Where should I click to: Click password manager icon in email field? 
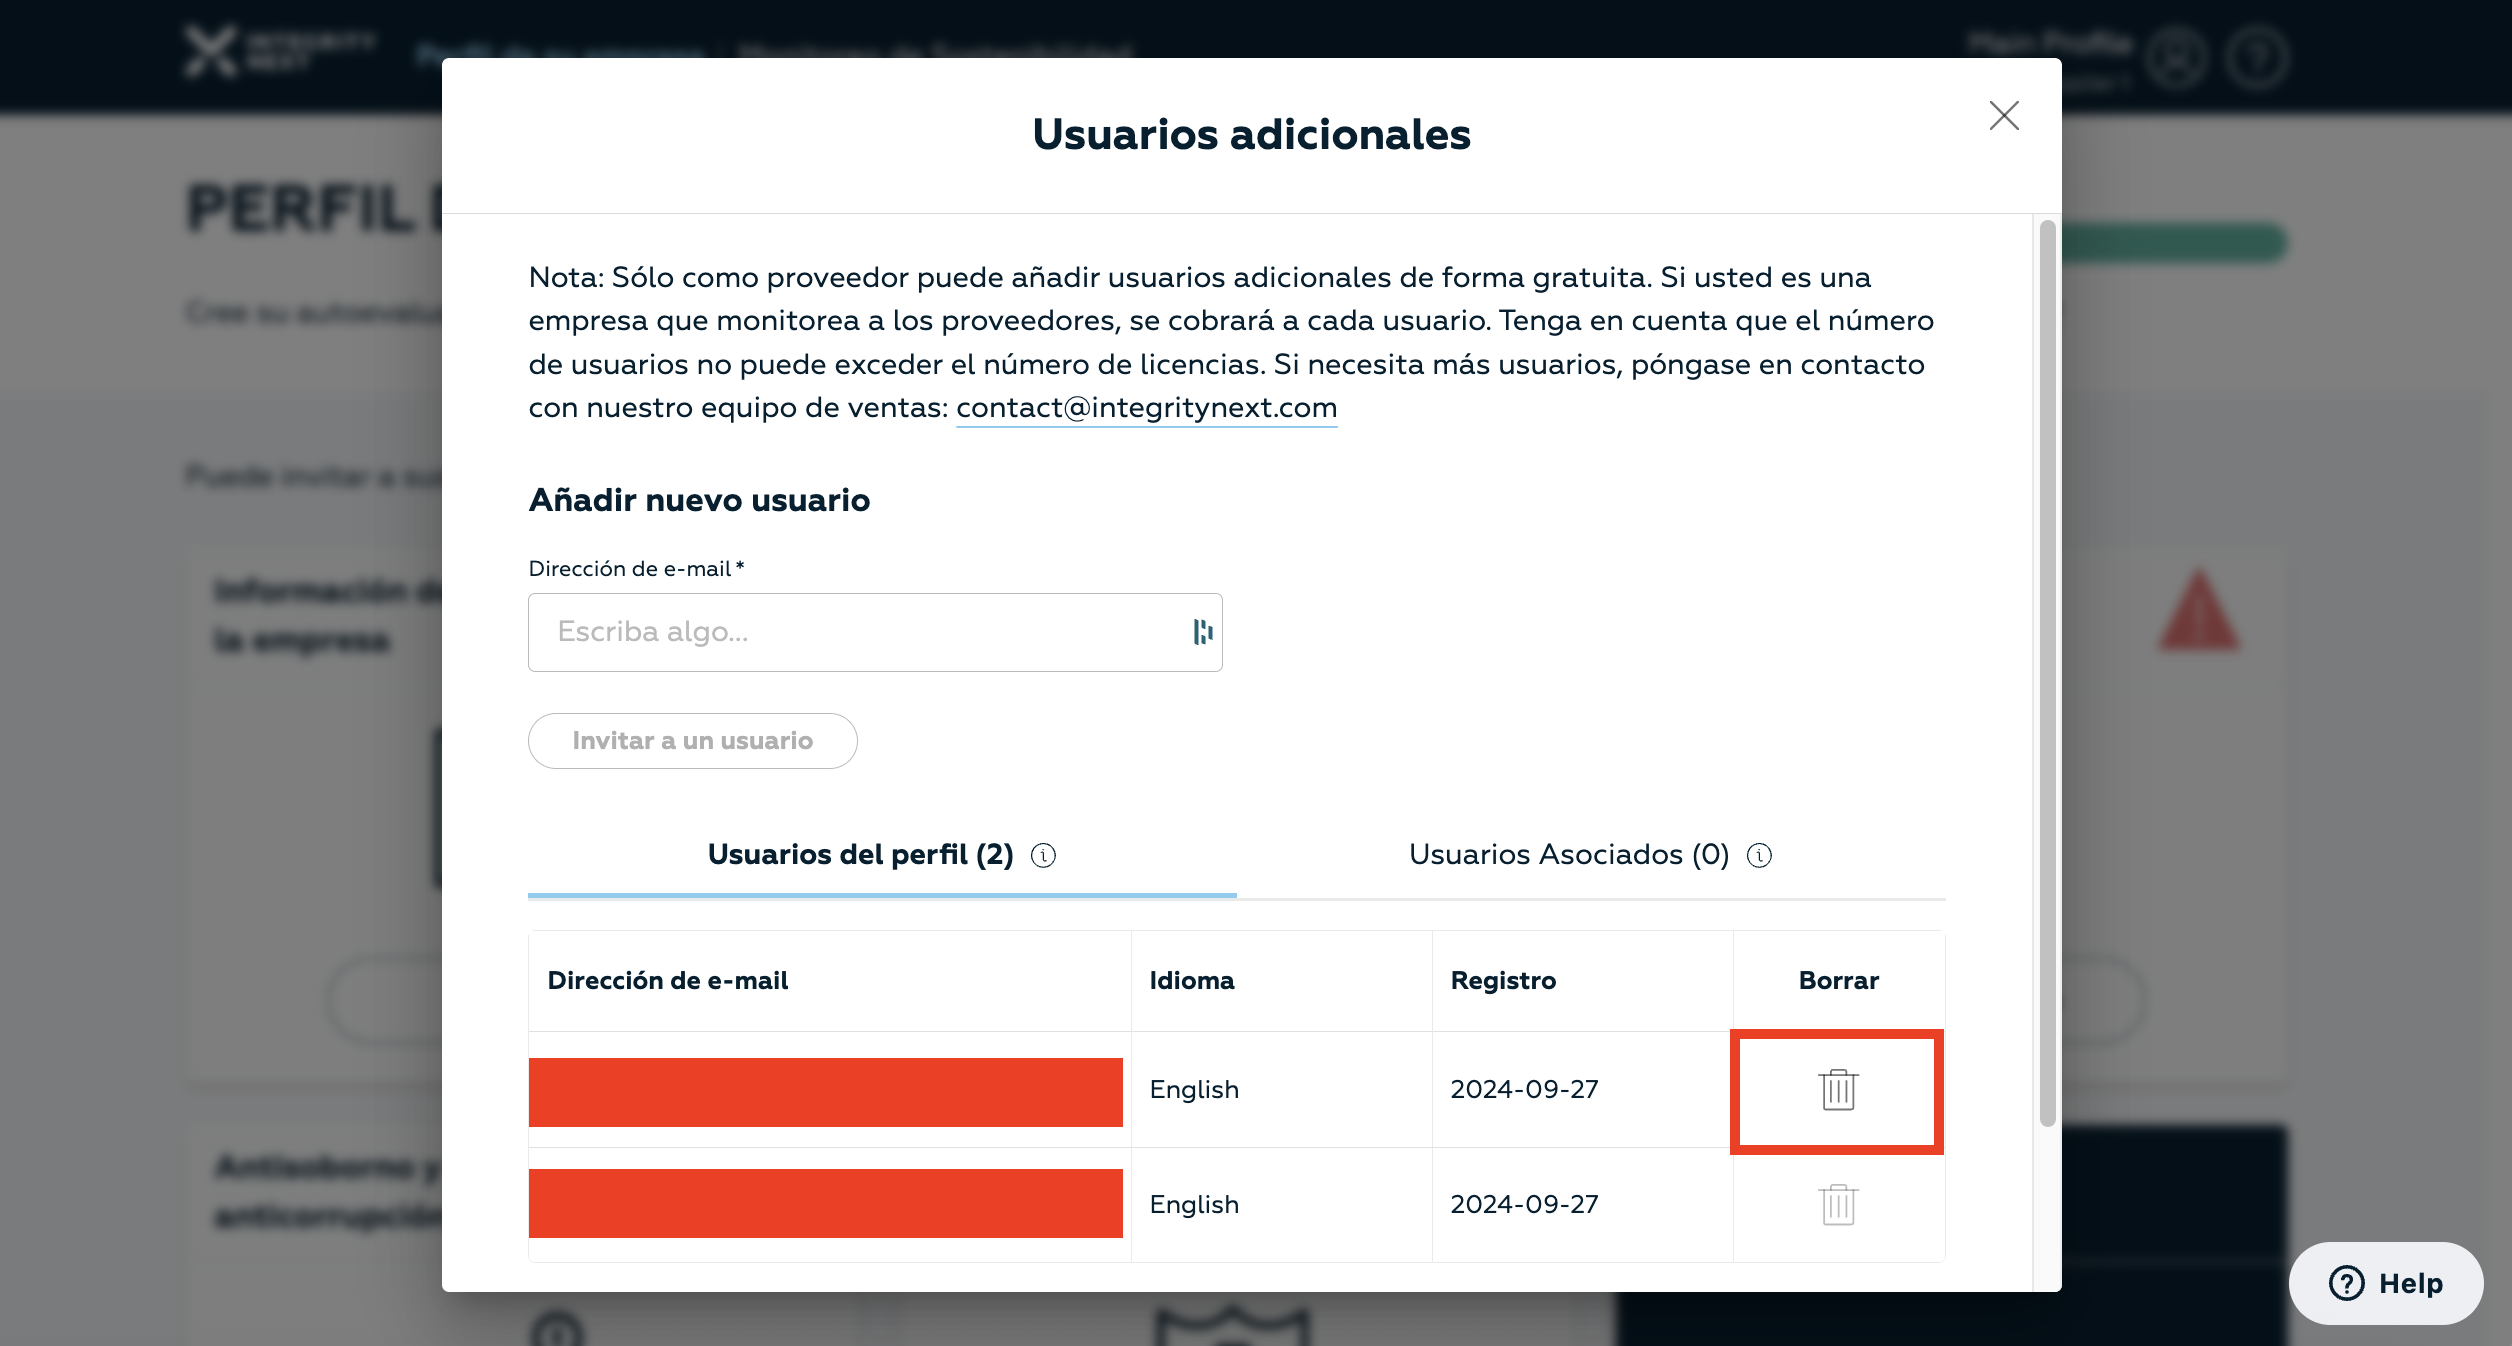(x=1202, y=632)
